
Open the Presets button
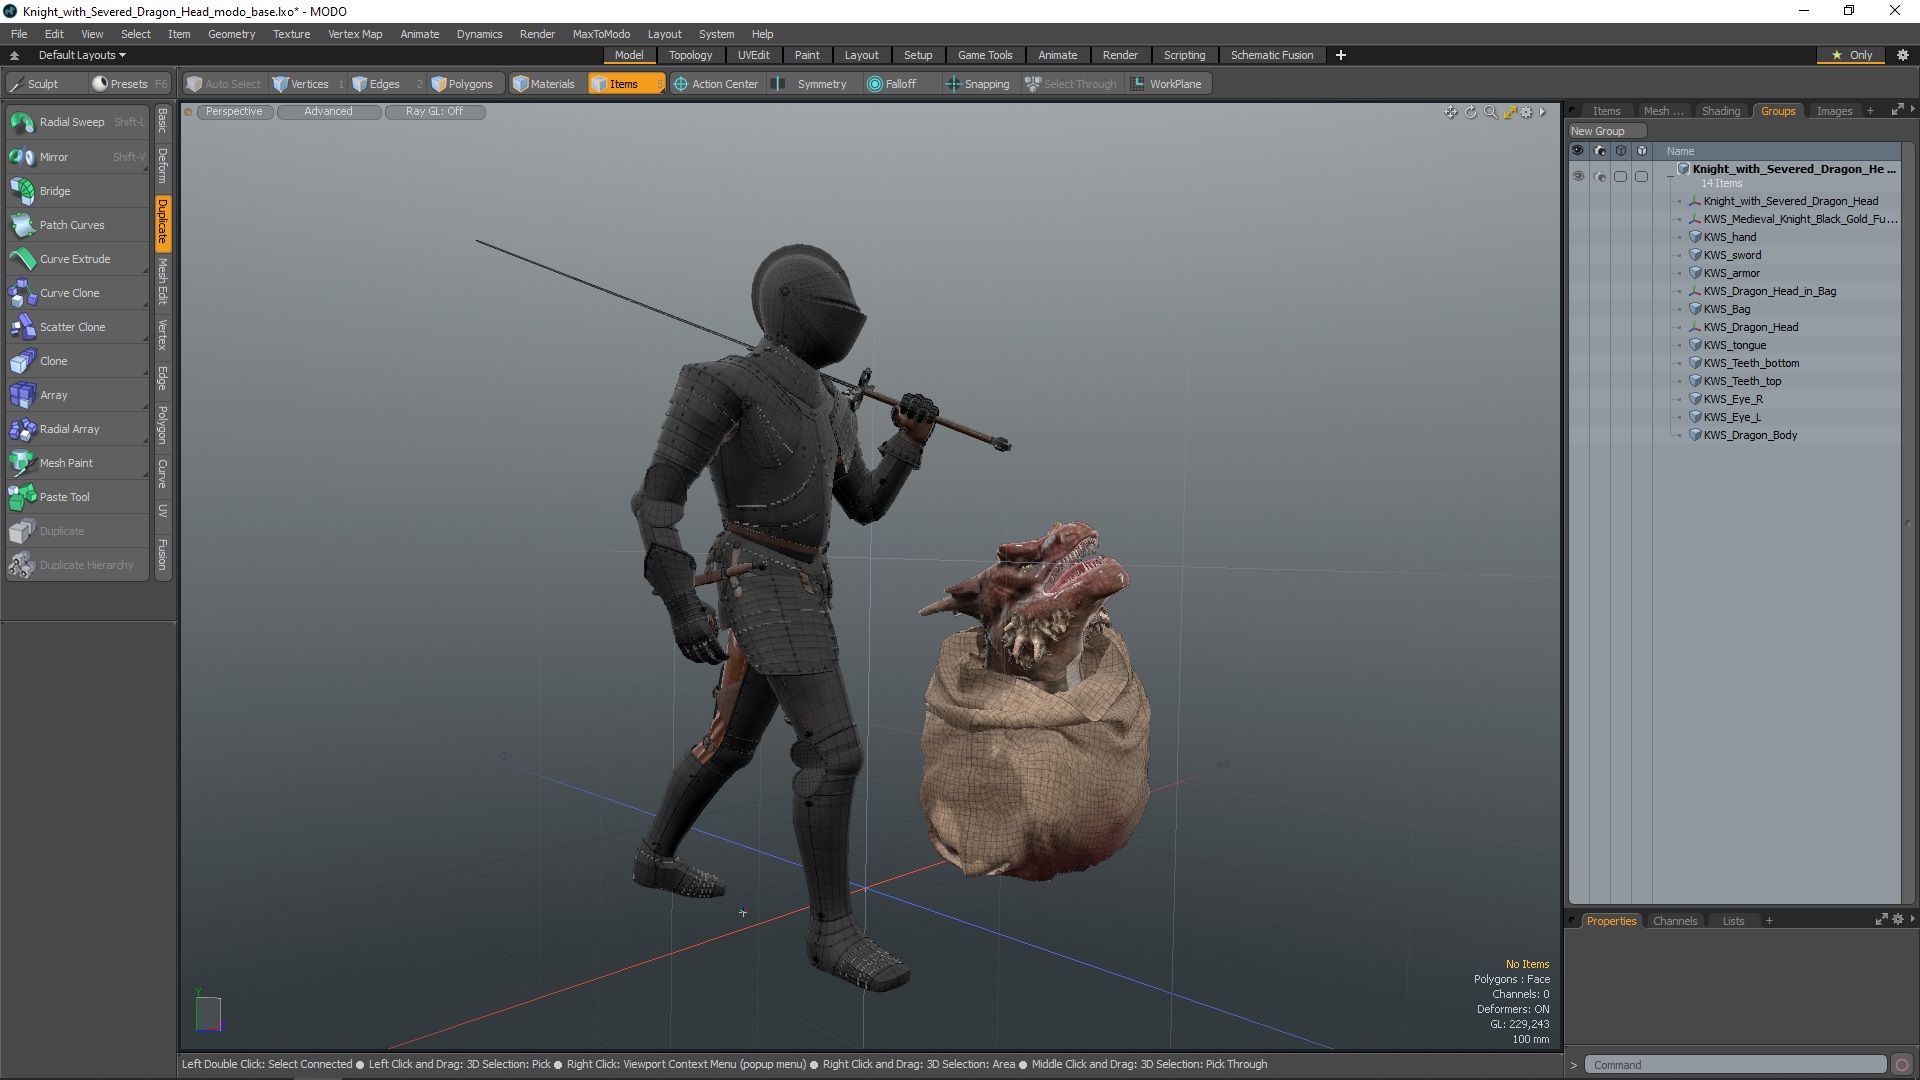pos(129,84)
